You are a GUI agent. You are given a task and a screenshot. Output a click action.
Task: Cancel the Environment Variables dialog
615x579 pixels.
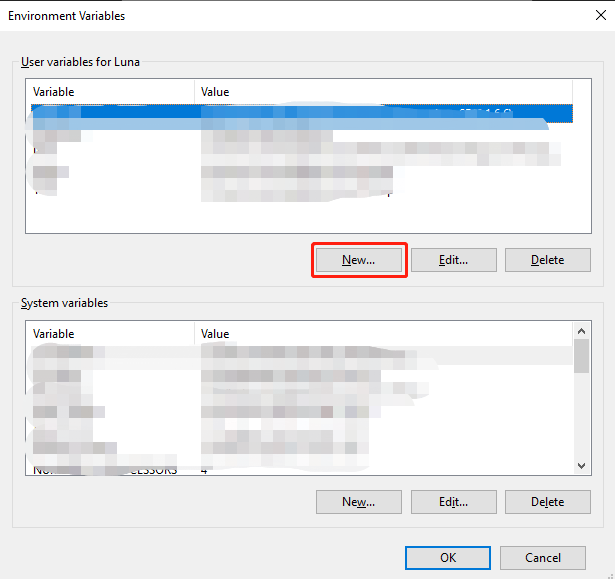tap(543, 557)
